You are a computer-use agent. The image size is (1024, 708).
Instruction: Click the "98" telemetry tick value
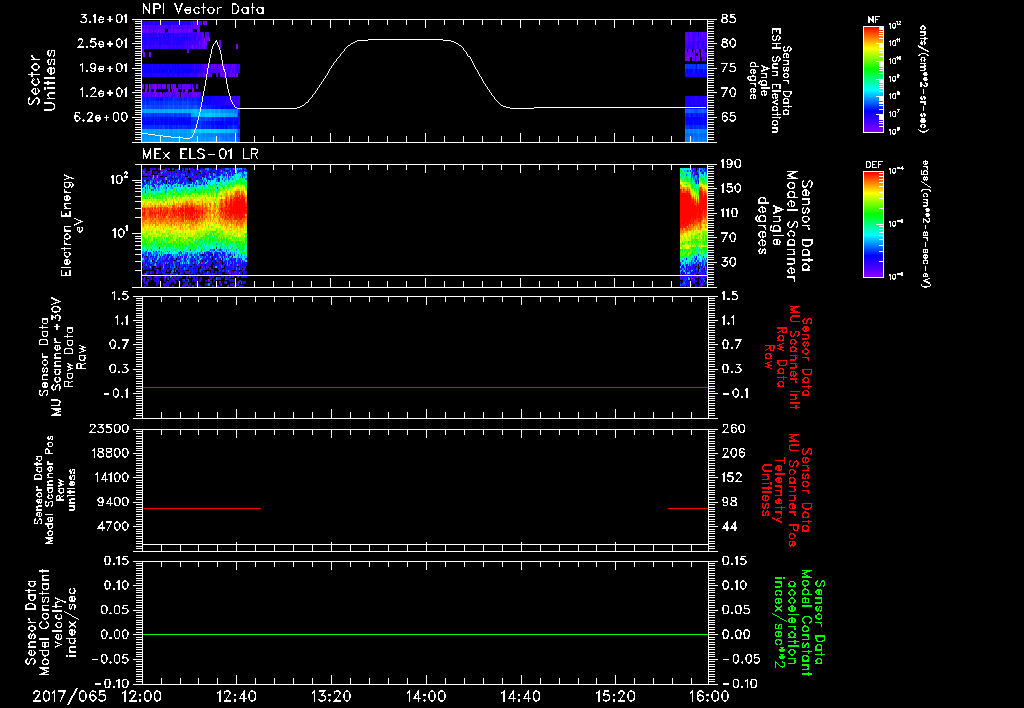[x=729, y=502]
